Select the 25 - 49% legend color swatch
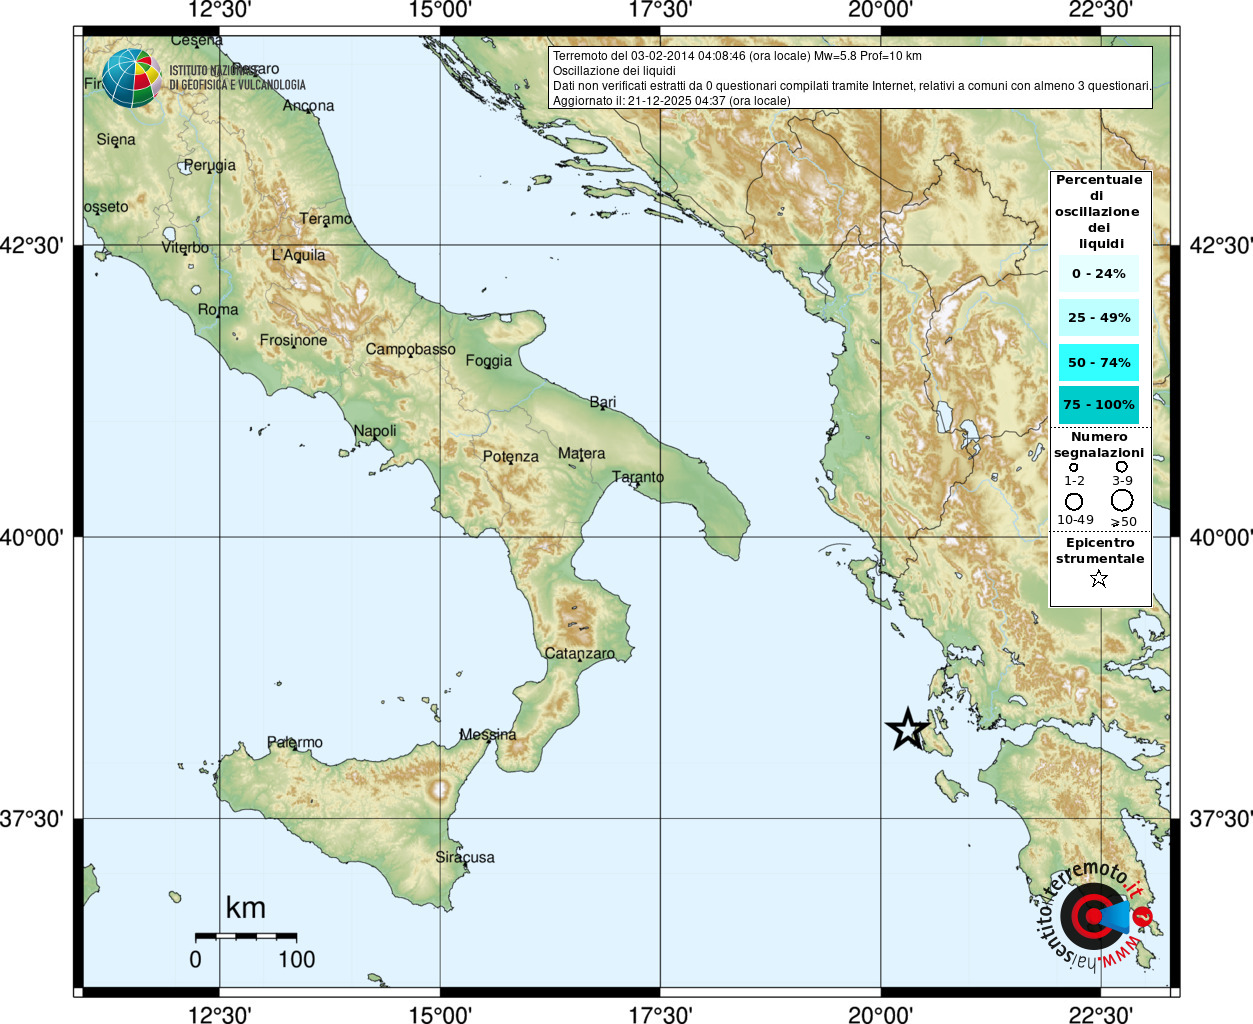1253x1024 pixels. pyautogui.click(x=1099, y=318)
